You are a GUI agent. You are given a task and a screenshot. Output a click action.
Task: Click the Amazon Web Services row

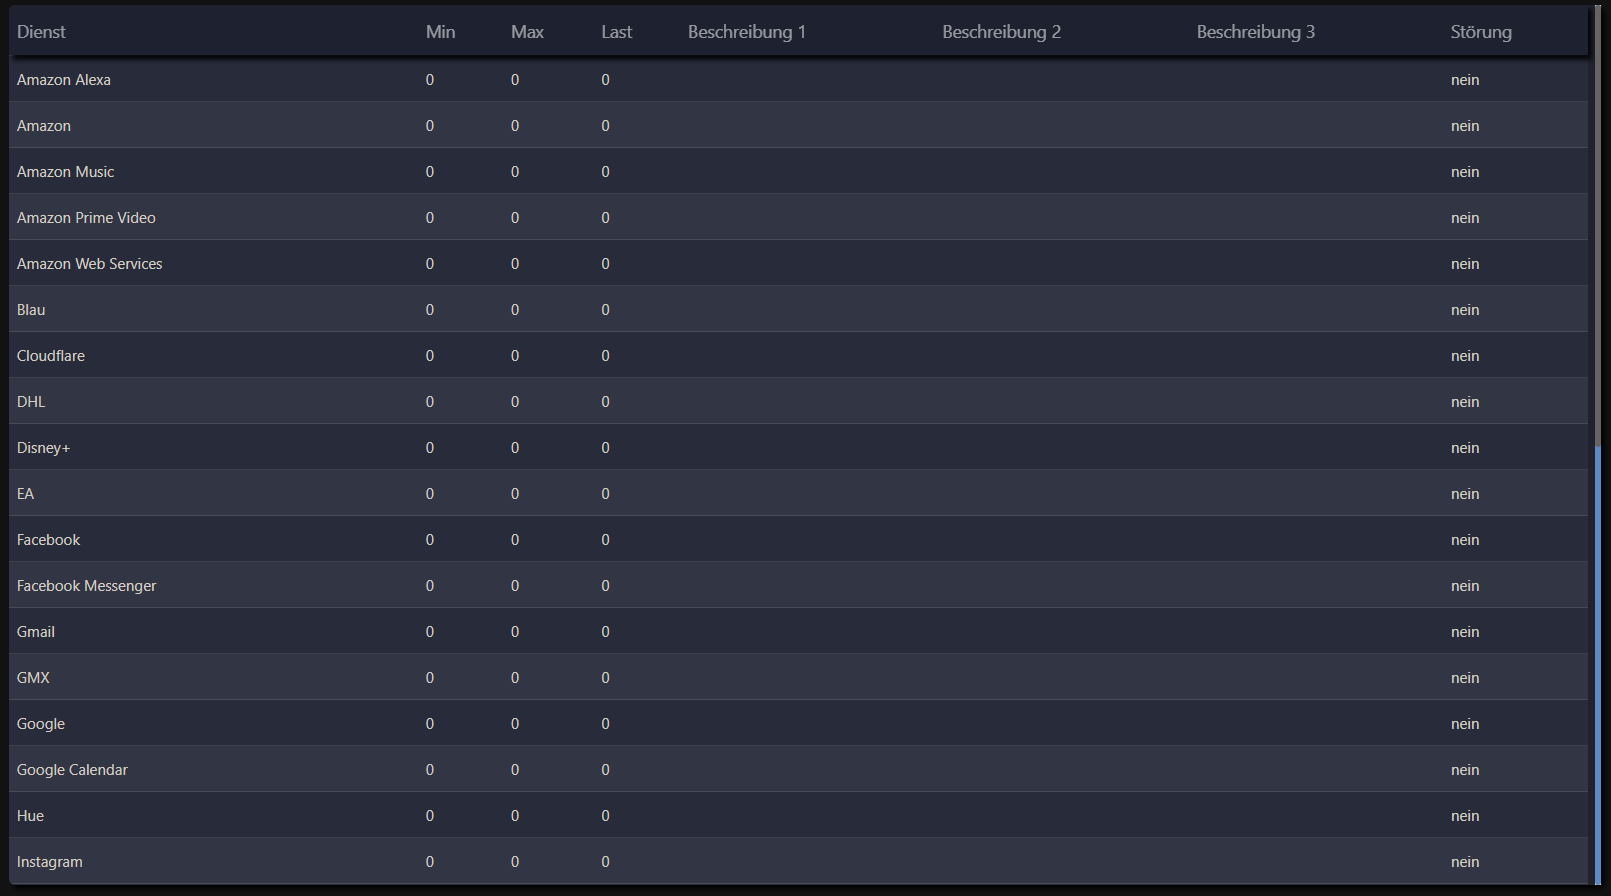tap(89, 264)
